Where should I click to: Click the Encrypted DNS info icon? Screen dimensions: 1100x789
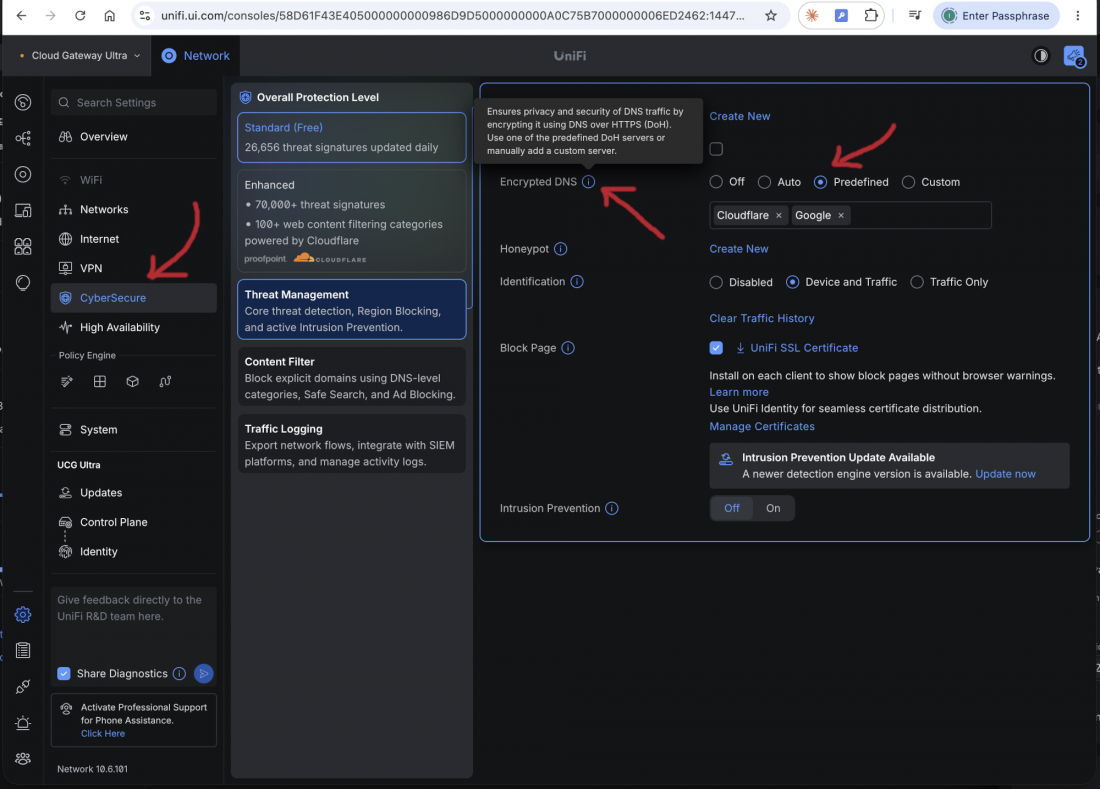(589, 182)
